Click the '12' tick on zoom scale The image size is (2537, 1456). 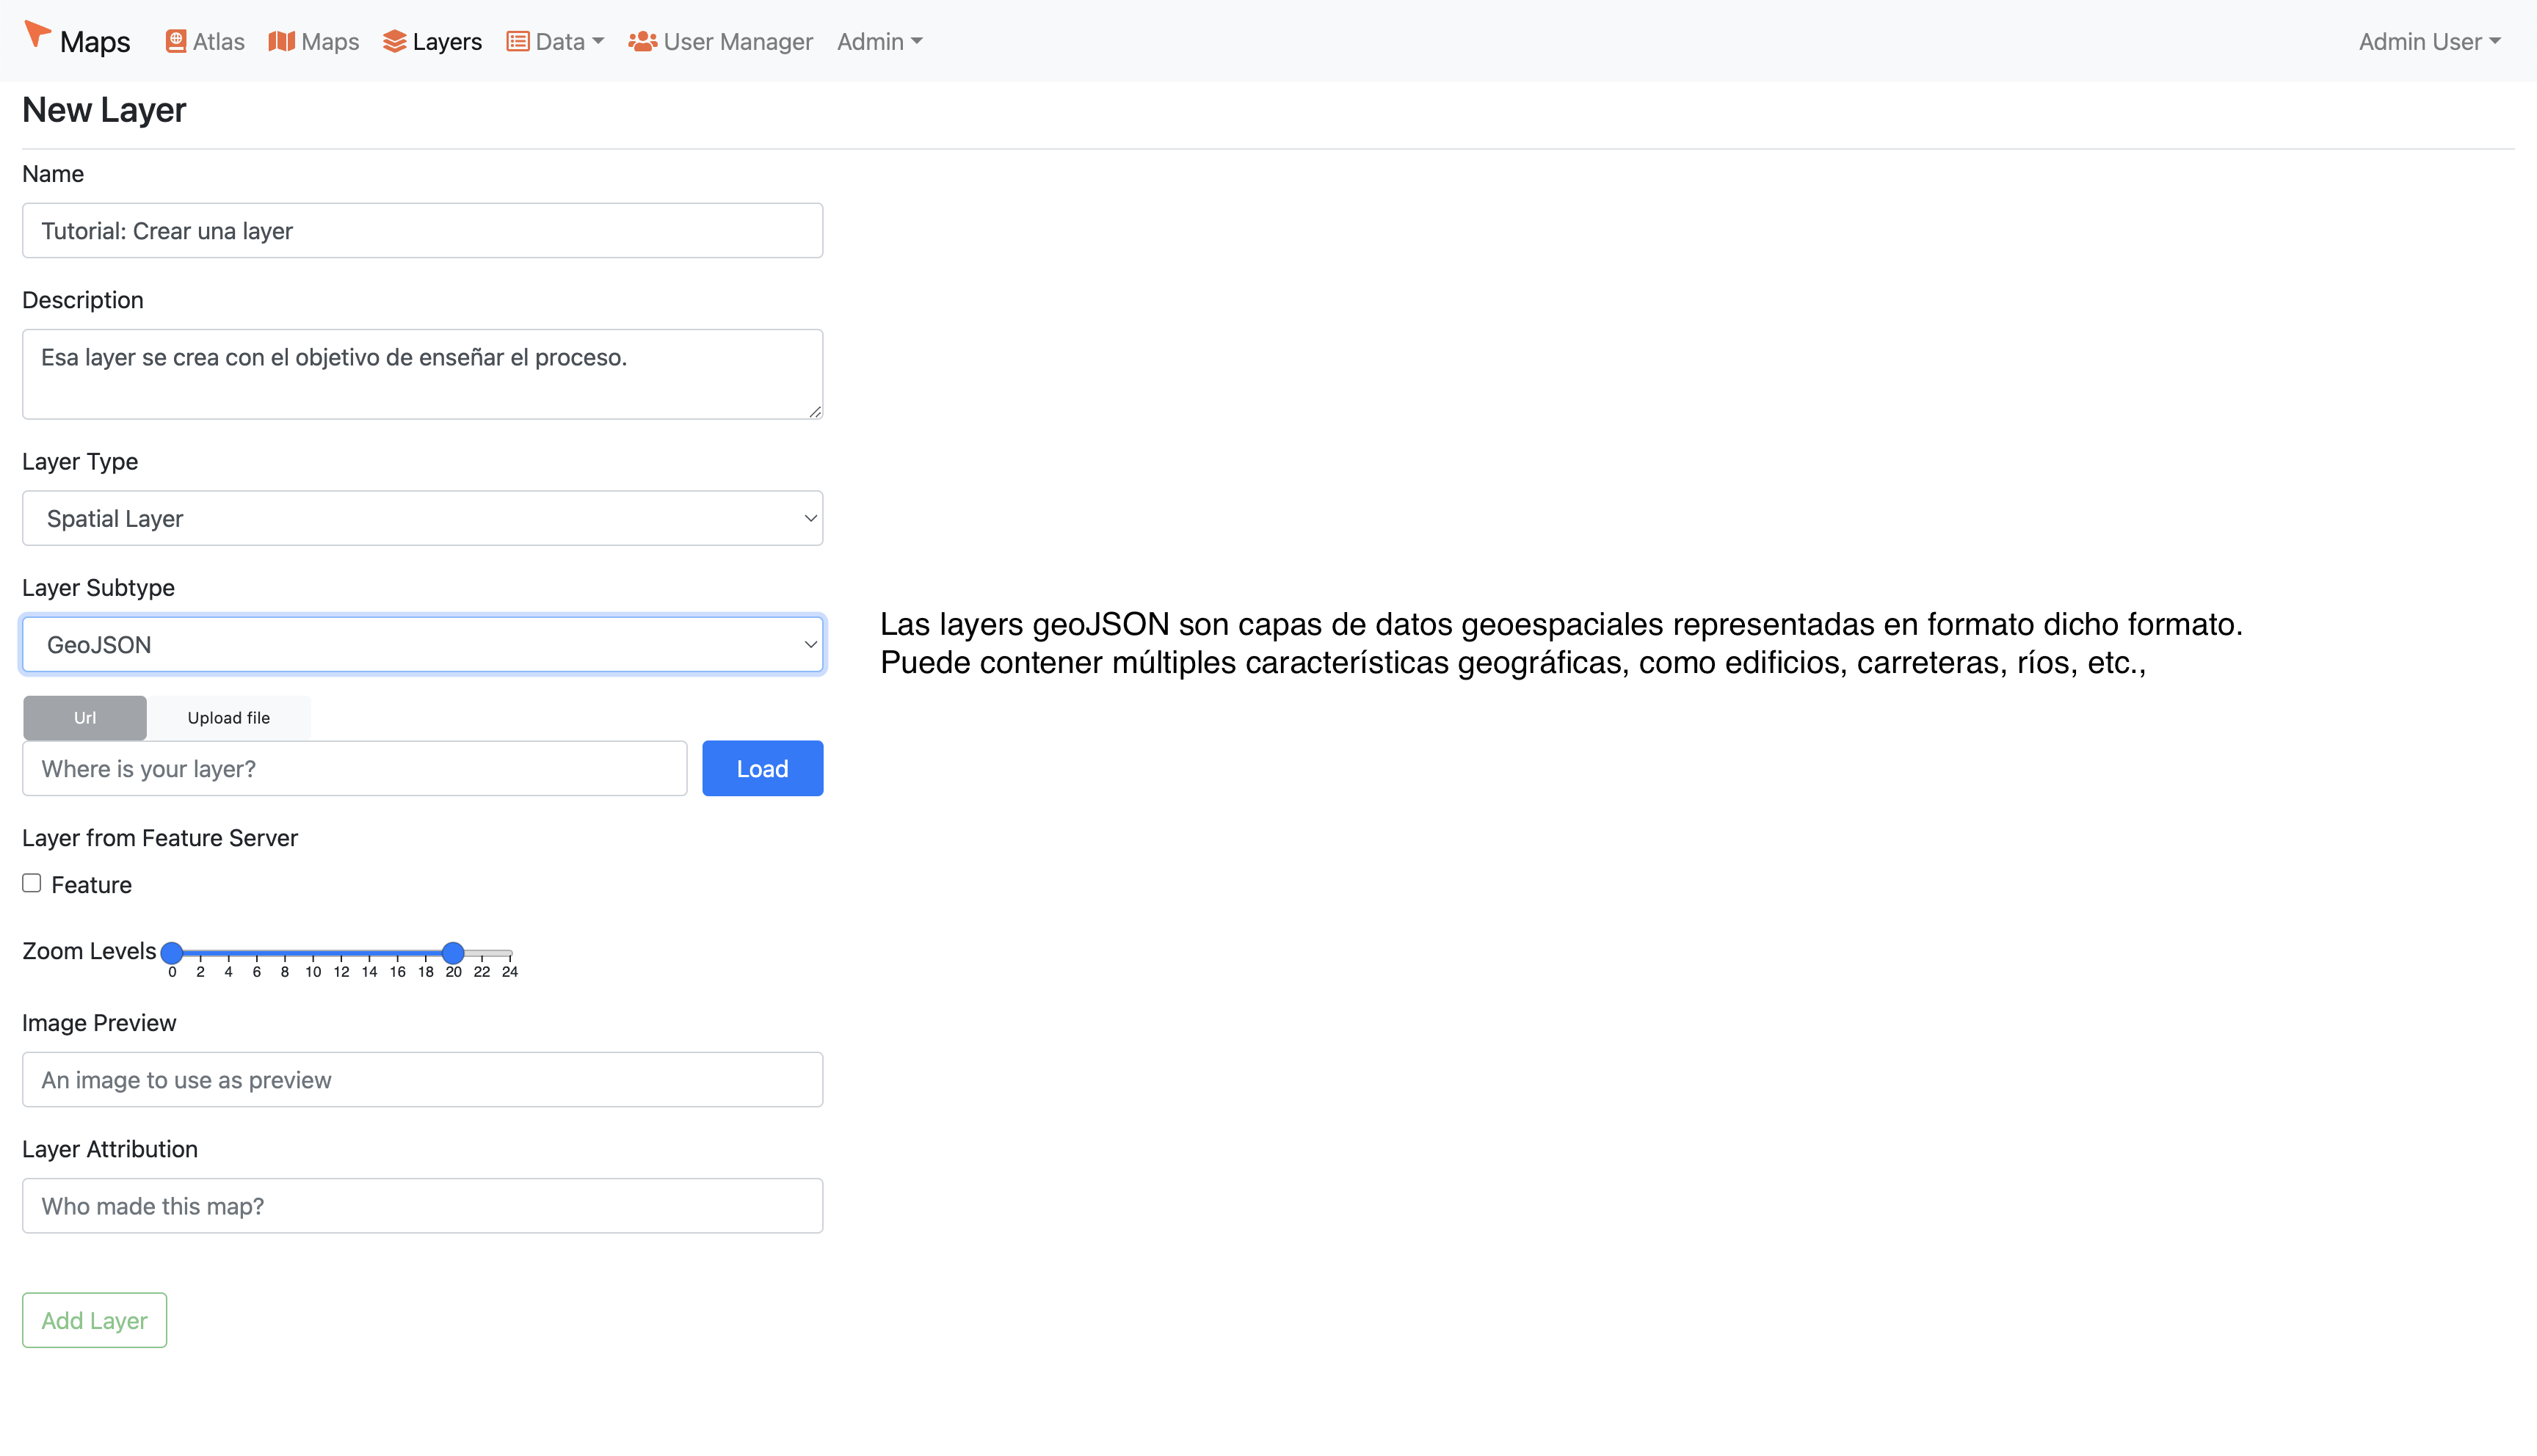341,972
